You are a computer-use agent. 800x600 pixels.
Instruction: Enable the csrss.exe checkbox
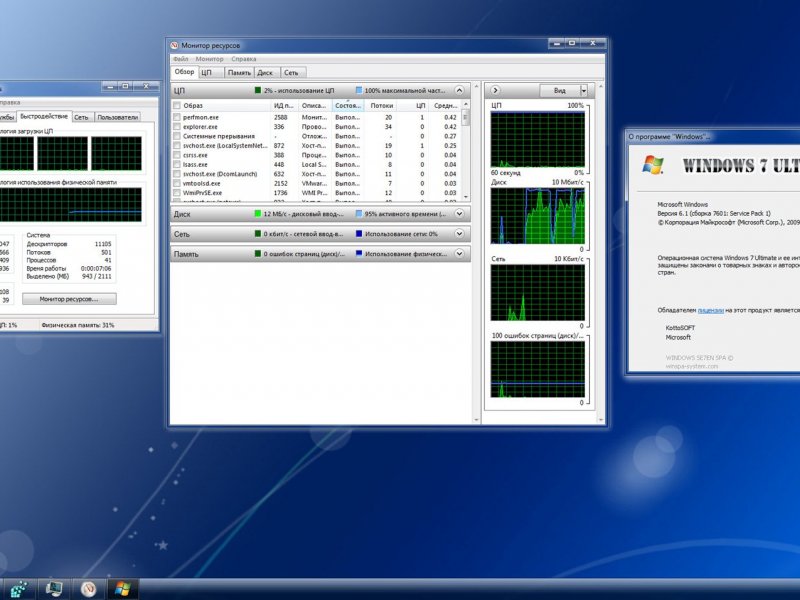[177, 155]
